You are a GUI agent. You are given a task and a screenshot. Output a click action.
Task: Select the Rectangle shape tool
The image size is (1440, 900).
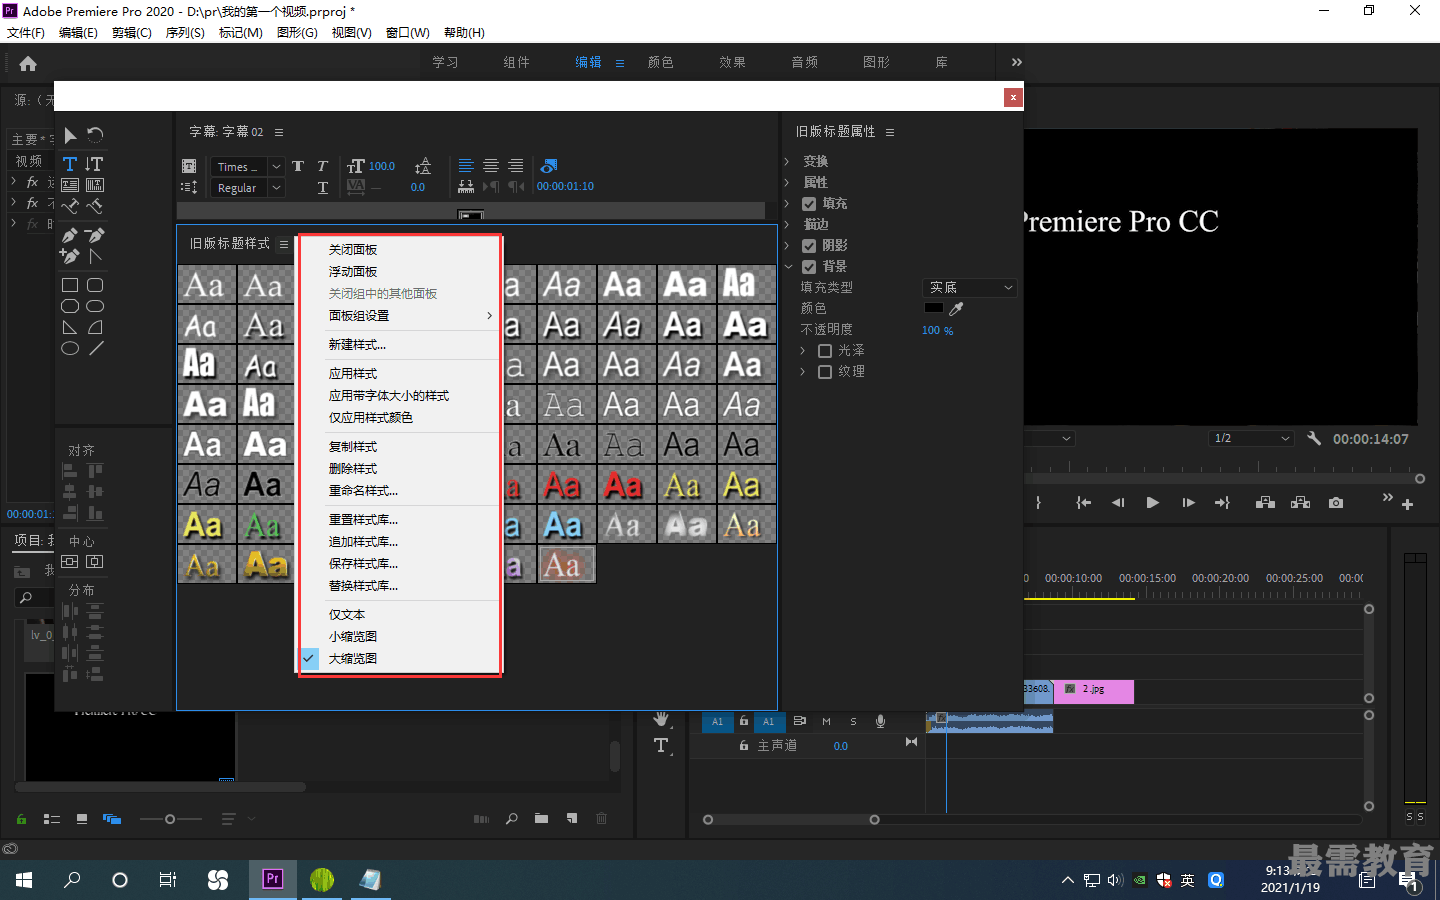(x=70, y=285)
